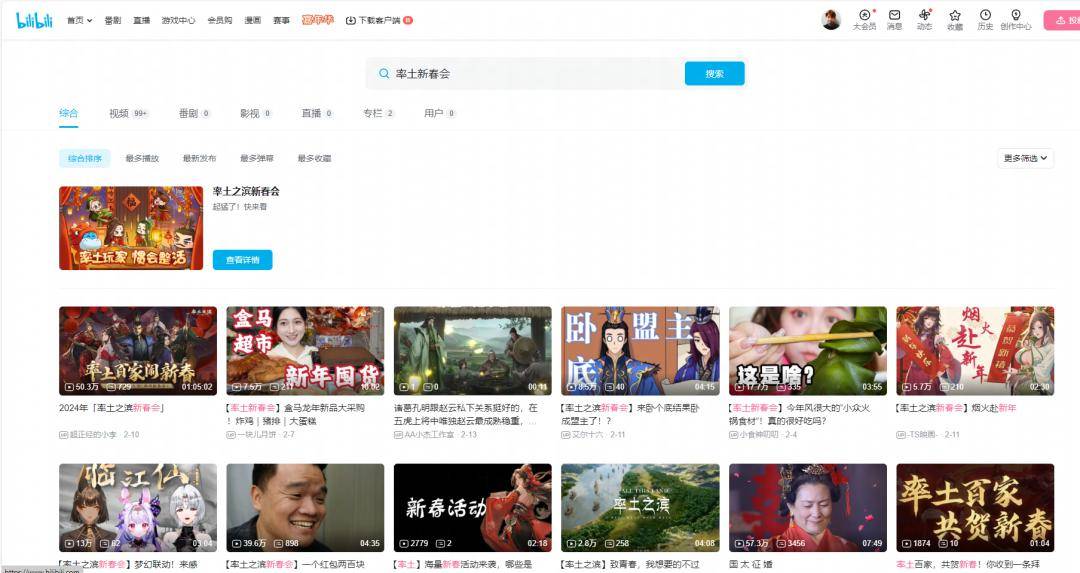This screenshot has height=573, width=1080.
Task: Switch to the 视频 results tab
Action: click(x=128, y=113)
